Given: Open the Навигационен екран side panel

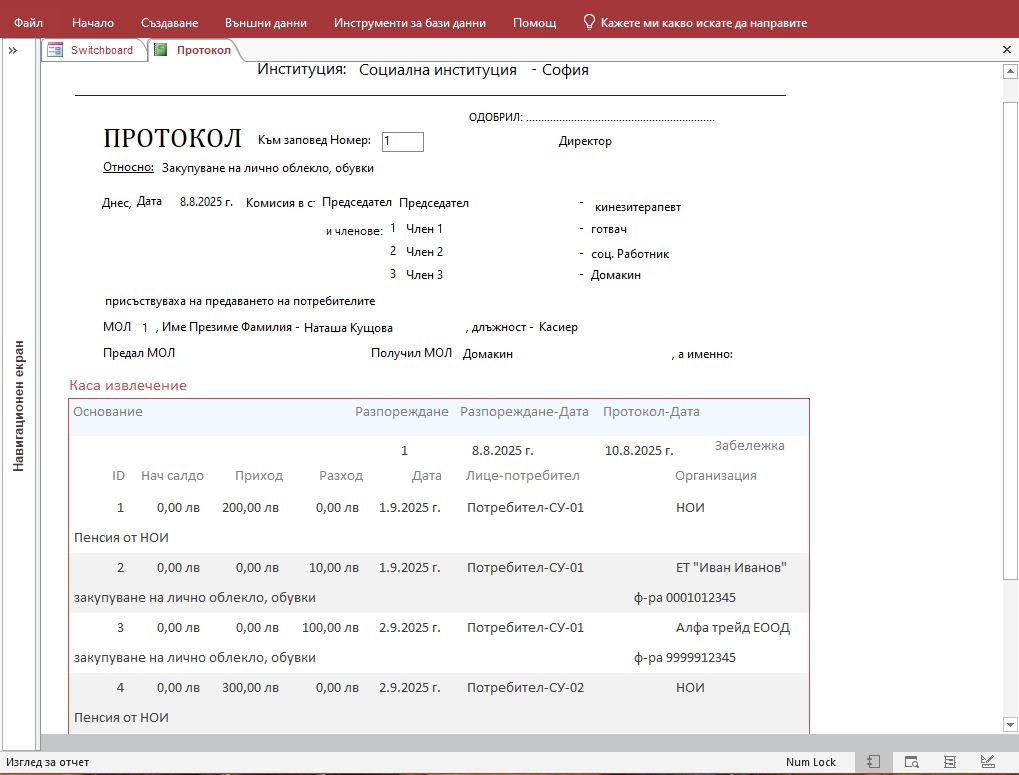Looking at the screenshot, I should [x=18, y=405].
